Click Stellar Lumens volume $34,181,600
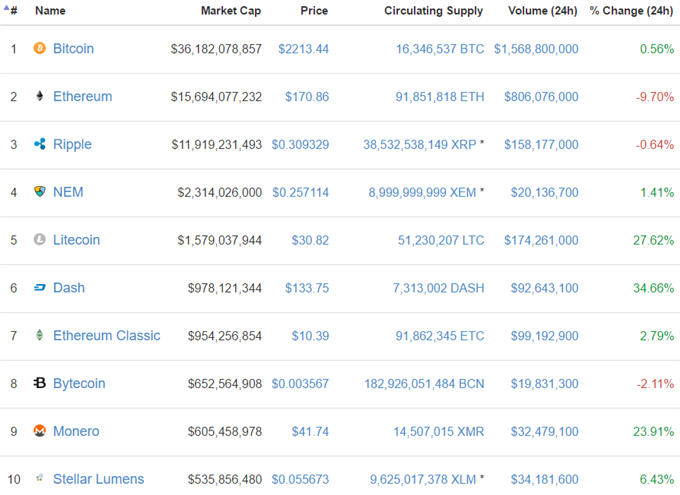 [544, 479]
